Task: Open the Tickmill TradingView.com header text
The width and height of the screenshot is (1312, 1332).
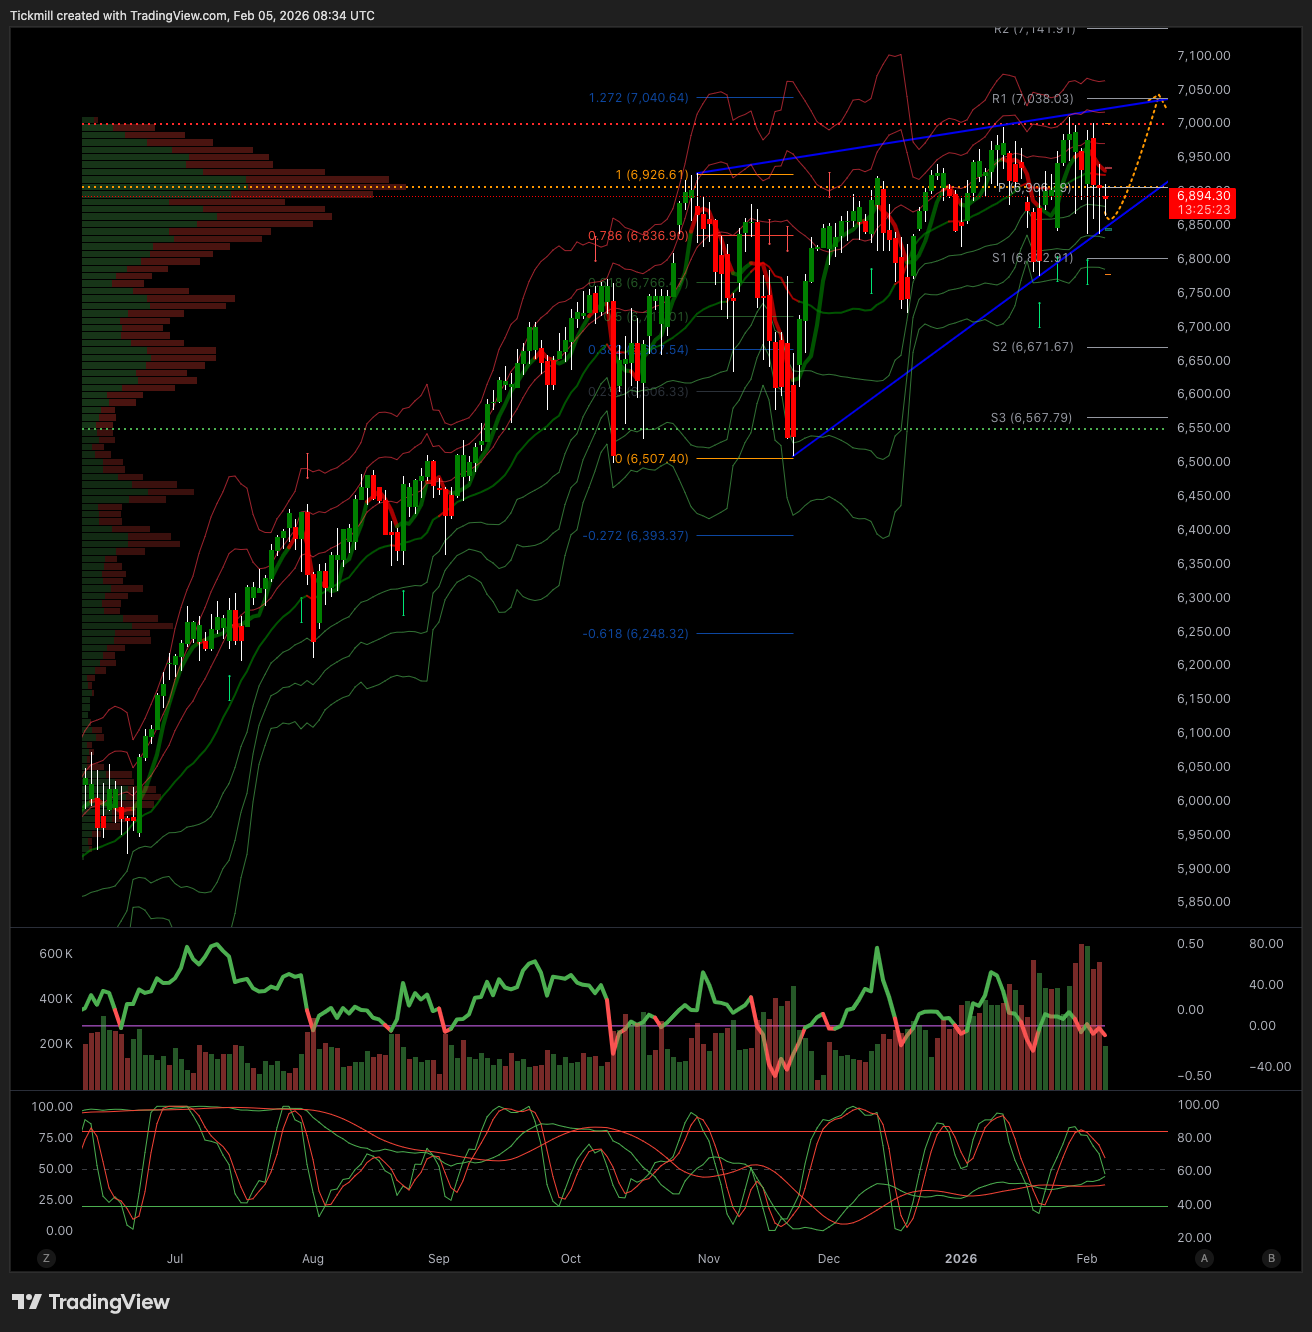Action: [x=192, y=16]
